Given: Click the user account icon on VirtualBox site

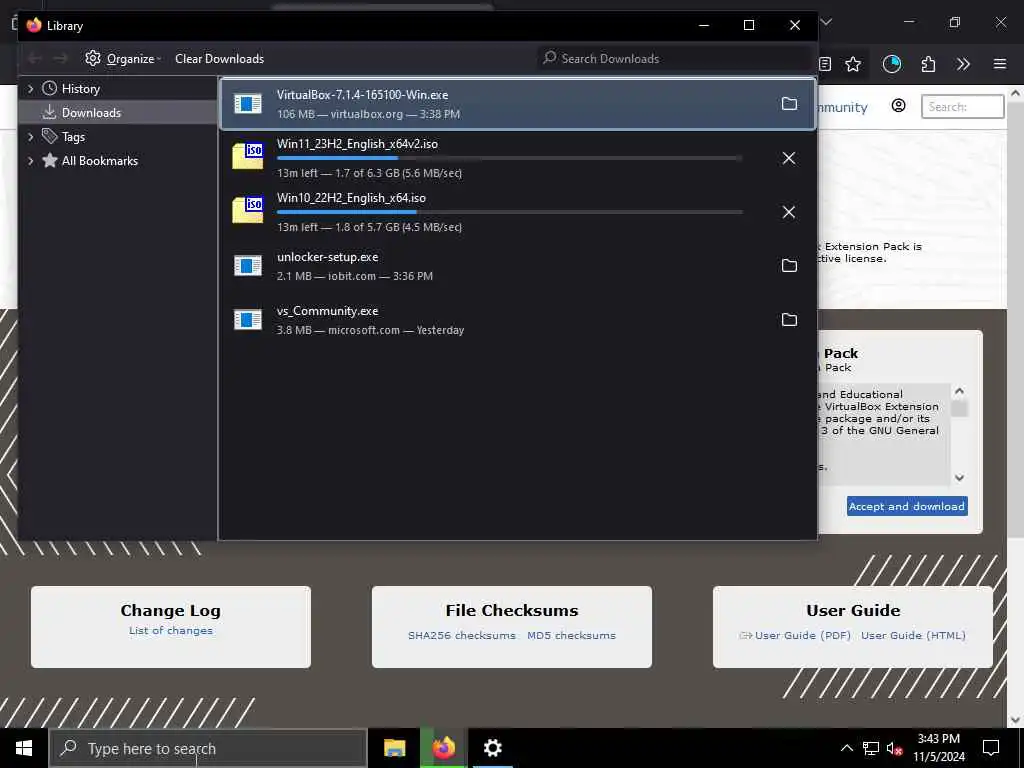Looking at the screenshot, I should [899, 106].
